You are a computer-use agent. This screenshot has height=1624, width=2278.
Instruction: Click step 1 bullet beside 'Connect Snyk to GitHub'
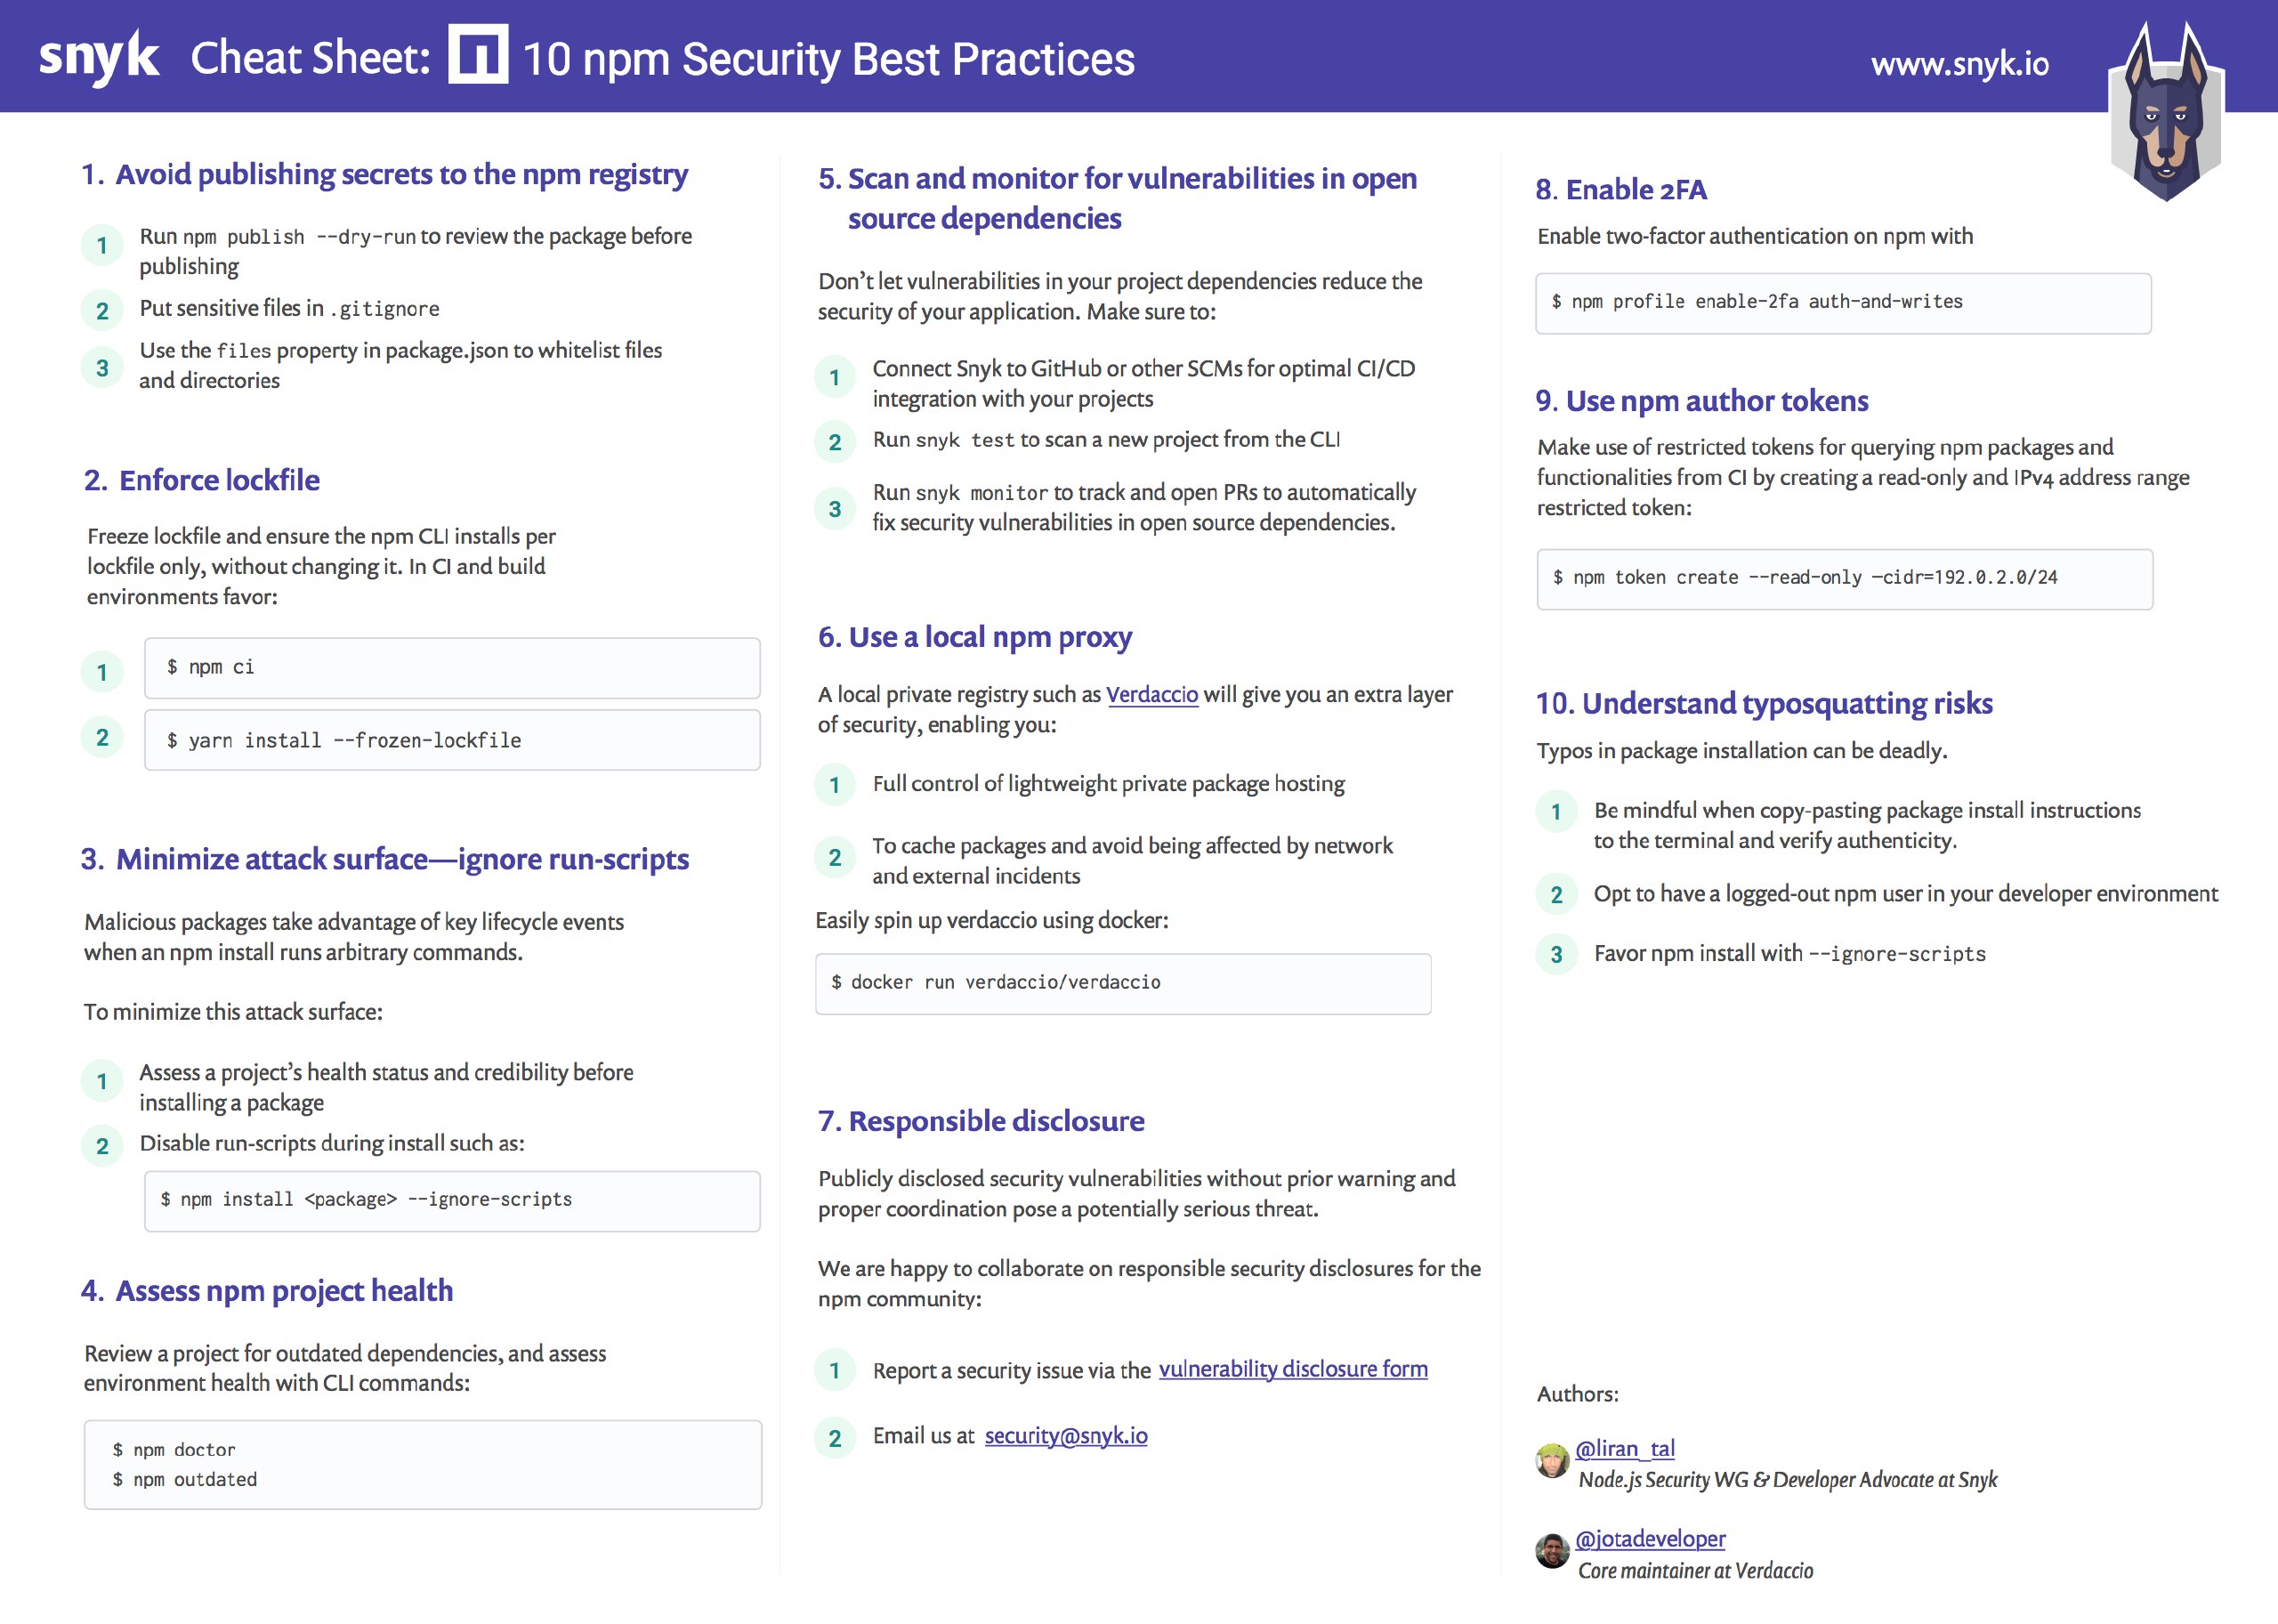pos(835,377)
